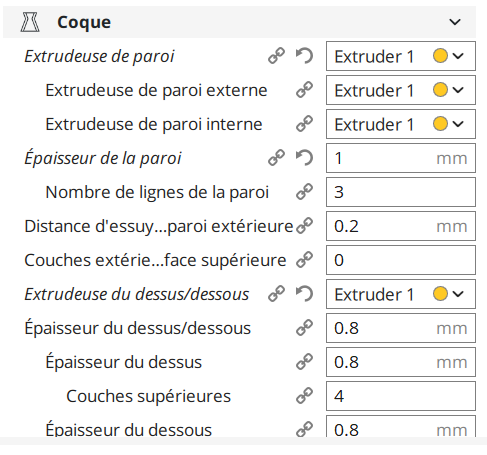Reset Extrudeuse du dessus/dessous with revert arrow
This screenshot has width=487, height=455.
point(304,294)
